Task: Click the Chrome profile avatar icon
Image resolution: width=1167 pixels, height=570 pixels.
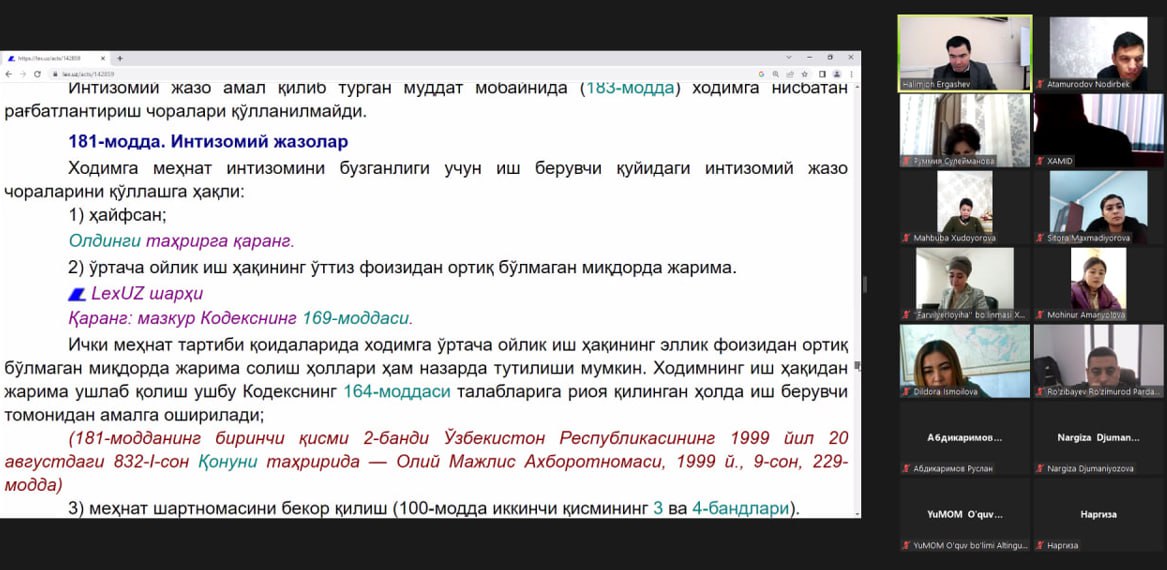Action: click(838, 74)
